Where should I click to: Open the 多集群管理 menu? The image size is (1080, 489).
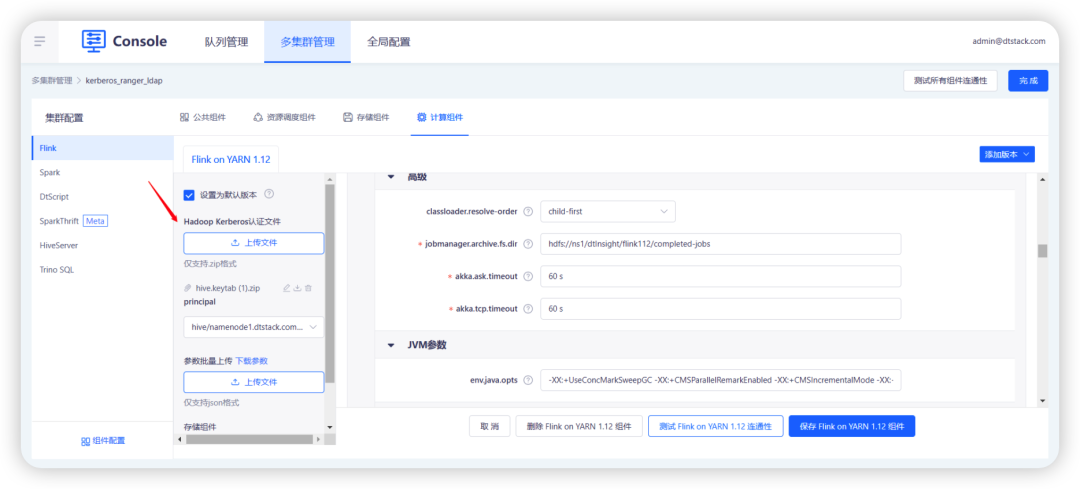307,41
